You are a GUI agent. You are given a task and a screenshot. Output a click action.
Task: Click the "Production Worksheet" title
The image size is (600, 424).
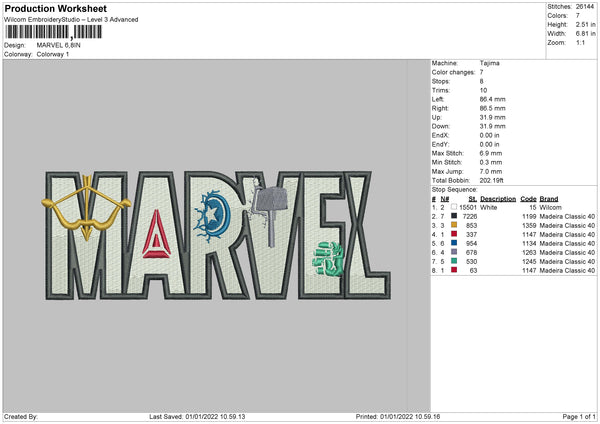pos(55,8)
